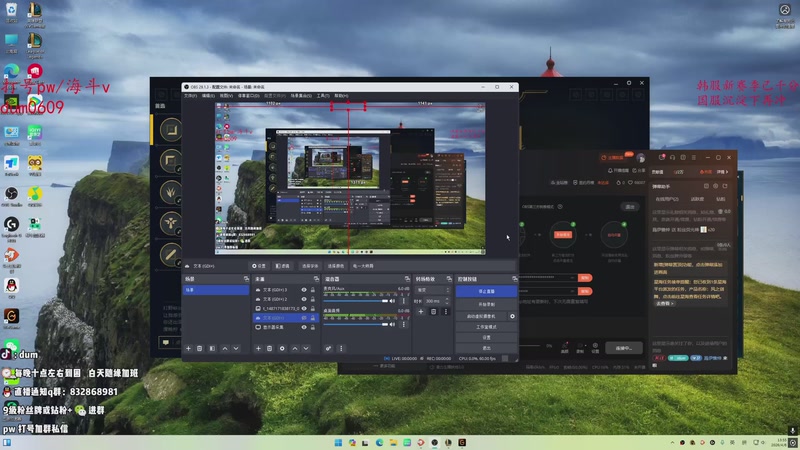The image size is (800, 450).
Task: Move selected source up with arrow
Action: coord(294,348)
